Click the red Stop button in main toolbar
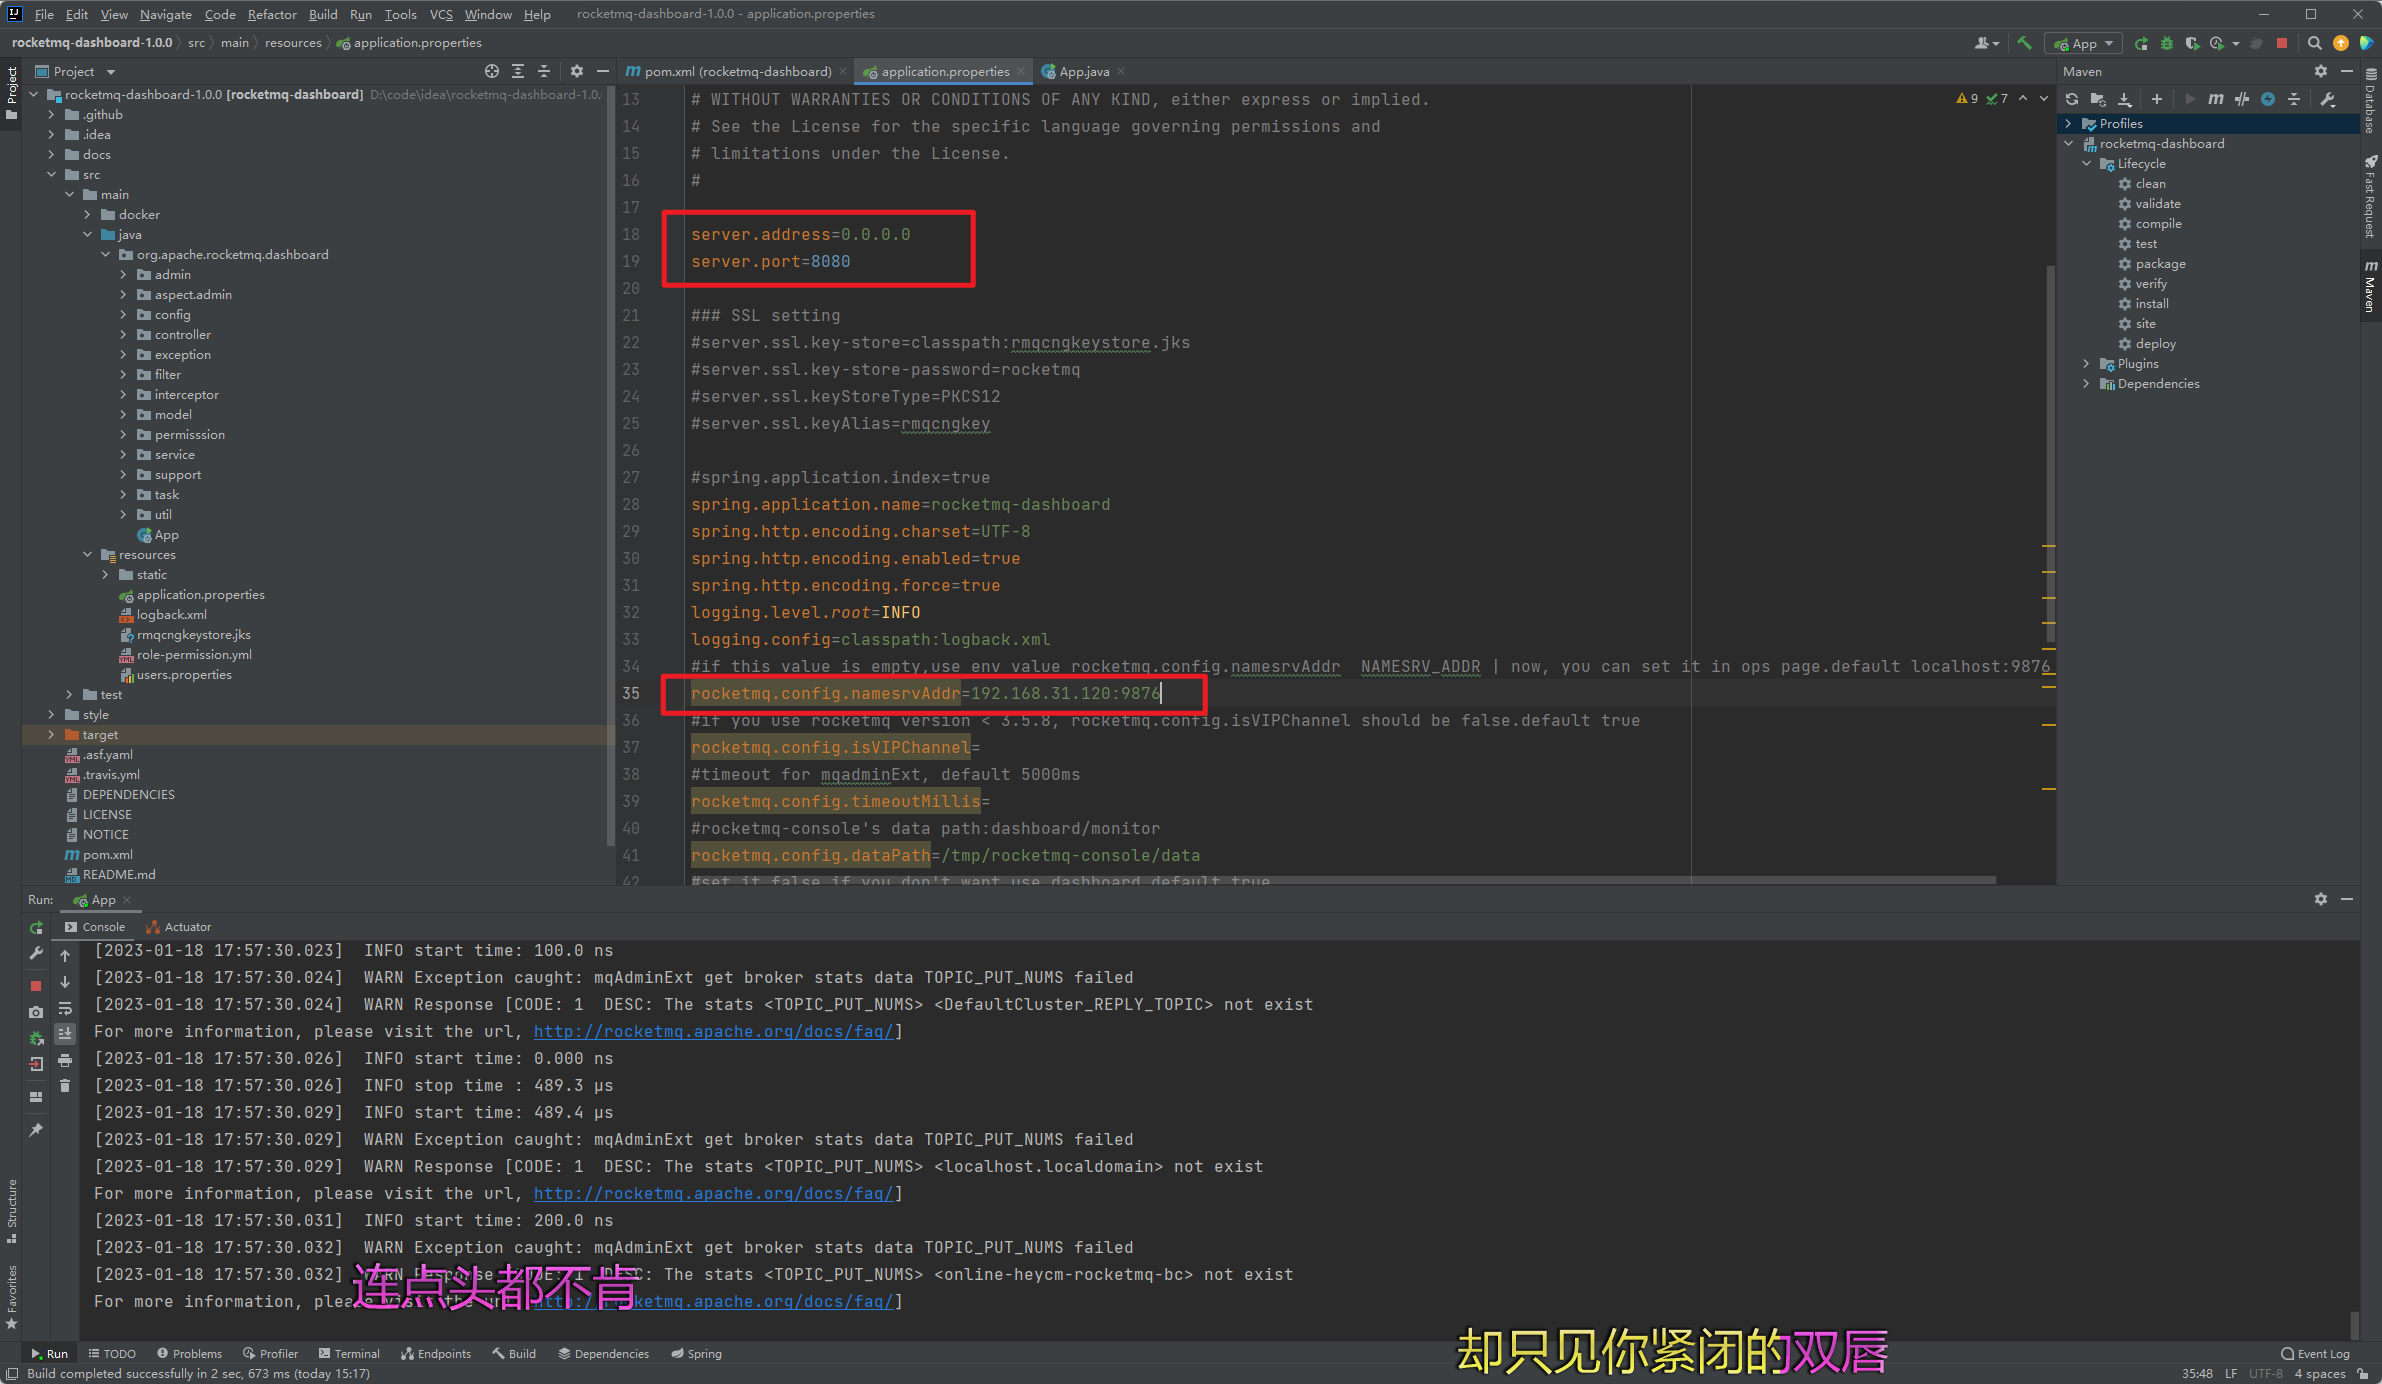The height and width of the screenshot is (1384, 2382). pos(2282,43)
